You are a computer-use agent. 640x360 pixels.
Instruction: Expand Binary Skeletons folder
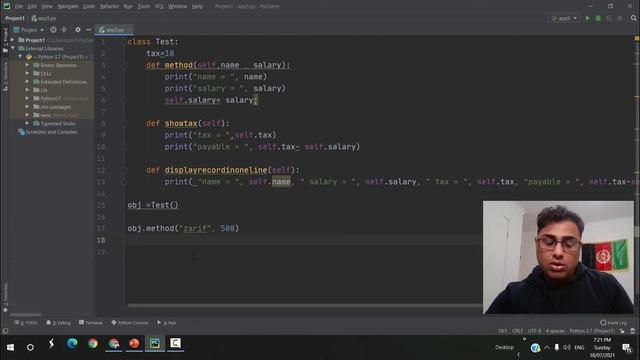pos(27,65)
